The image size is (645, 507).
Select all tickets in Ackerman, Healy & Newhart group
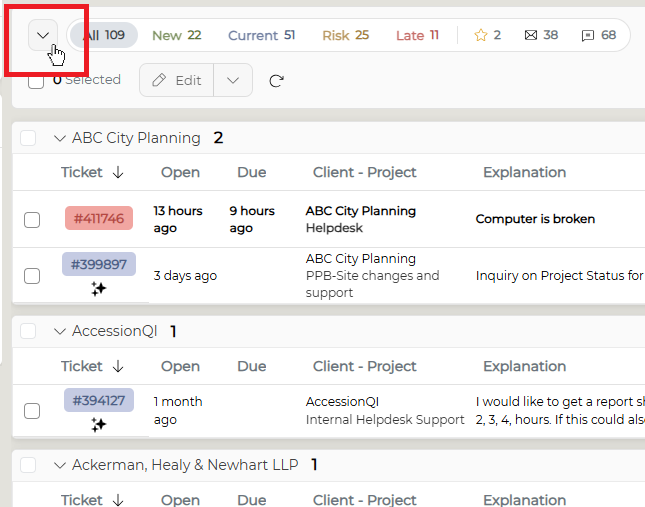click(x=28, y=465)
